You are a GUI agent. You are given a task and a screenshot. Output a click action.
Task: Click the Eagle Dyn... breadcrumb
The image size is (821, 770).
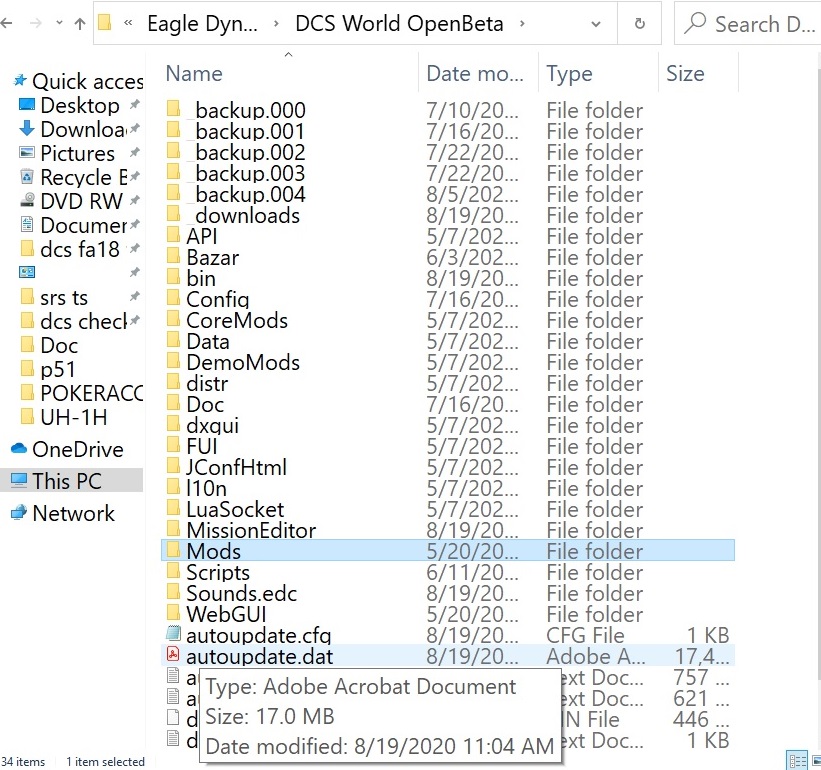pyautogui.click(x=203, y=24)
